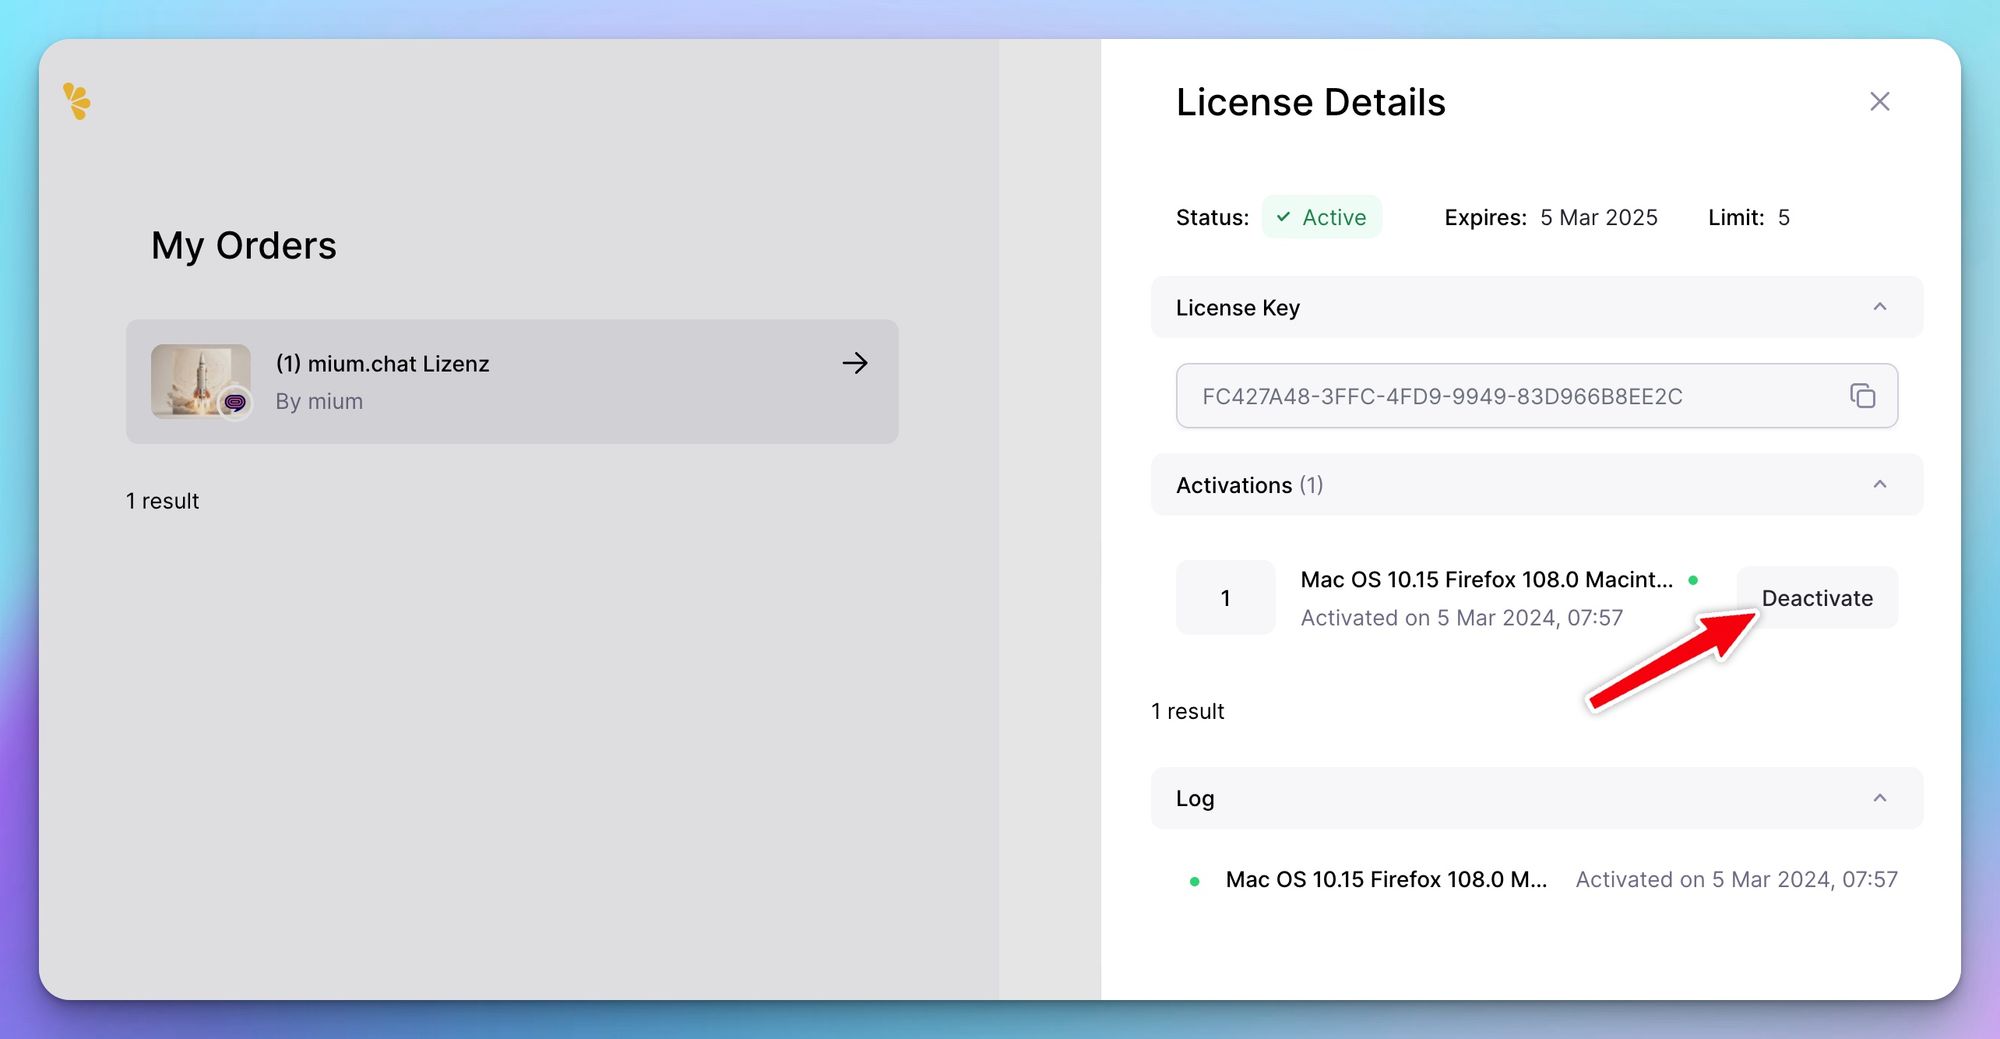Image resolution: width=2000 pixels, height=1039 pixels.
Task: Click the 'My Orders' heading
Action: (x=244, y=246)
